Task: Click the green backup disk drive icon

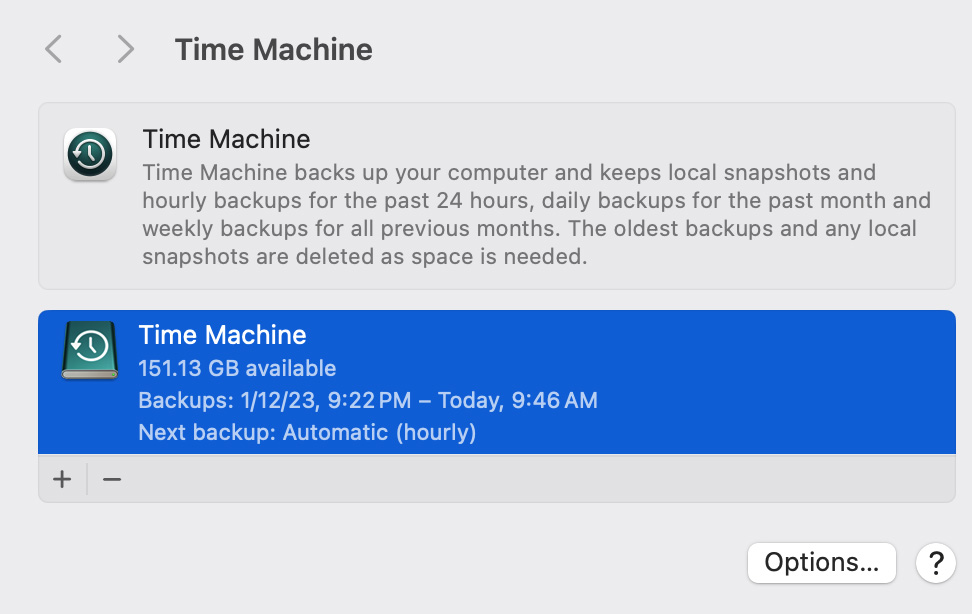Action: click(x=90, y=349)
